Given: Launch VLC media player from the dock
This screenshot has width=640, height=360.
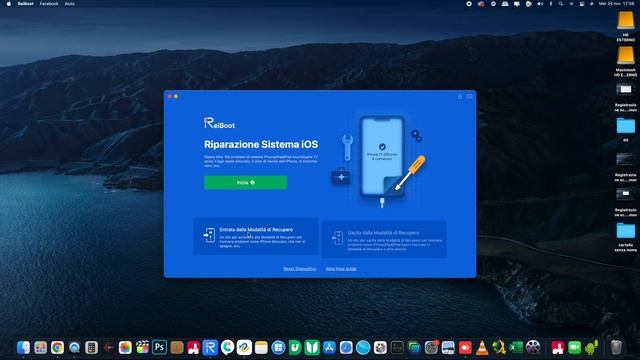Looking at the screenshot, I should (x=482, y=347).
